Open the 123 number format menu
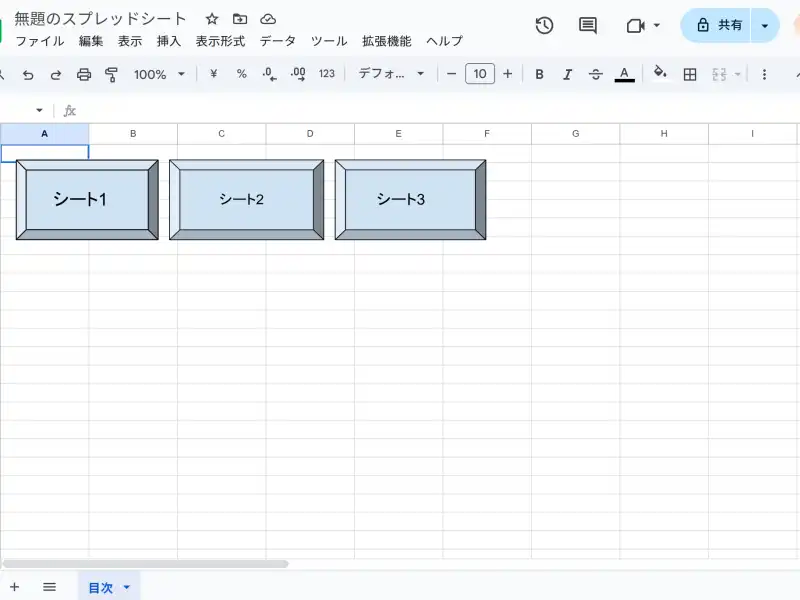This screenshot has height=600, width=800. (x=327, y=74)
